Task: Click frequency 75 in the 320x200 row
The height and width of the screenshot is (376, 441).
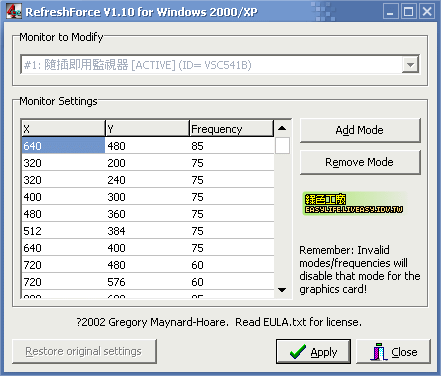Action: [232, 163]
